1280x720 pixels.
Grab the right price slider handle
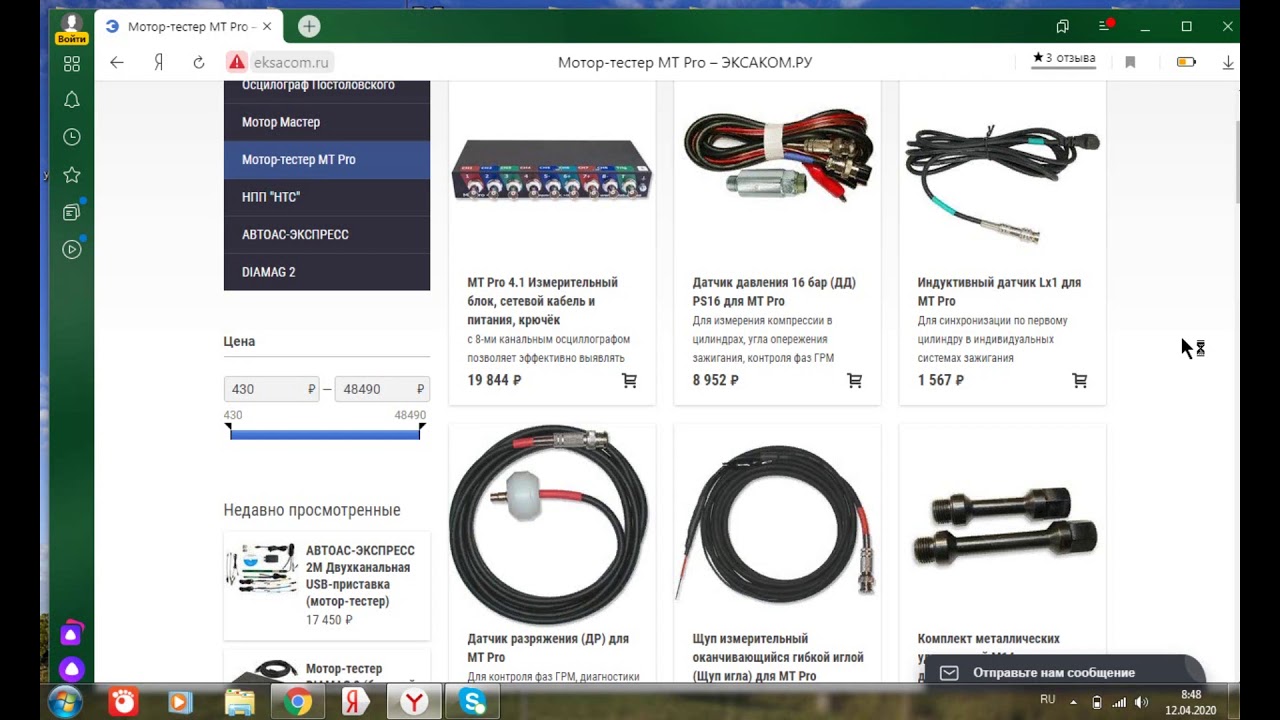(x=422, y=429)
